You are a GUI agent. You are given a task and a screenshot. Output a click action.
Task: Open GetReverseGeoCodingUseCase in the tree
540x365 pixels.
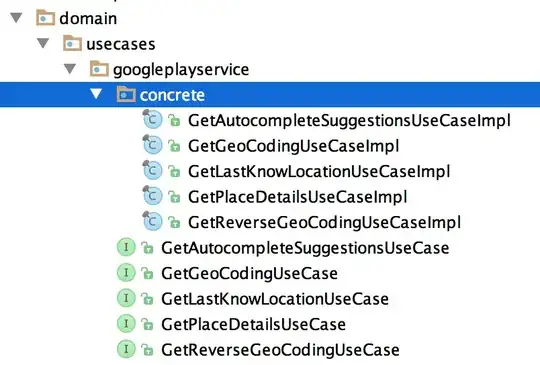pyautogui.click(x=280, y=350)
